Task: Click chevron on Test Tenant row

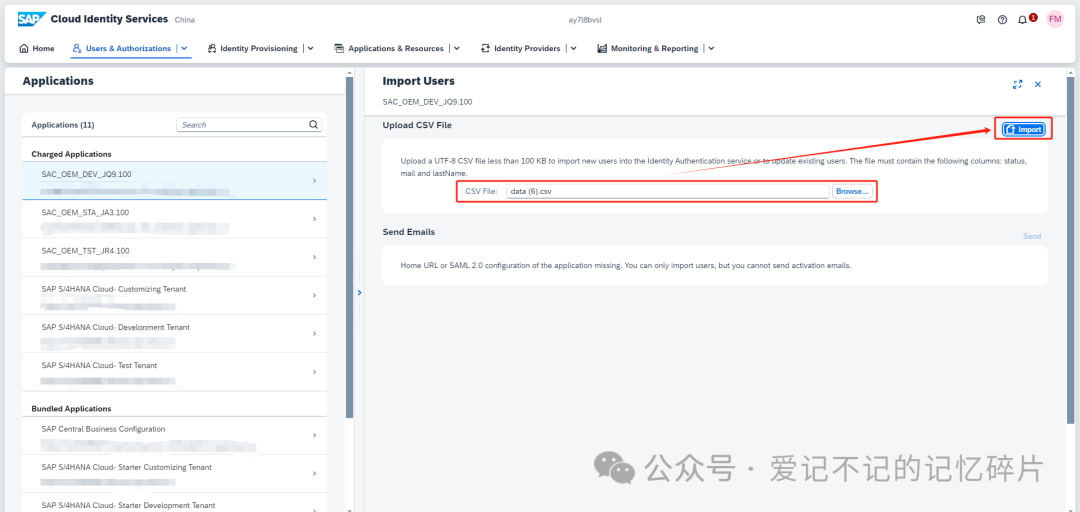Action: [314, 372]
